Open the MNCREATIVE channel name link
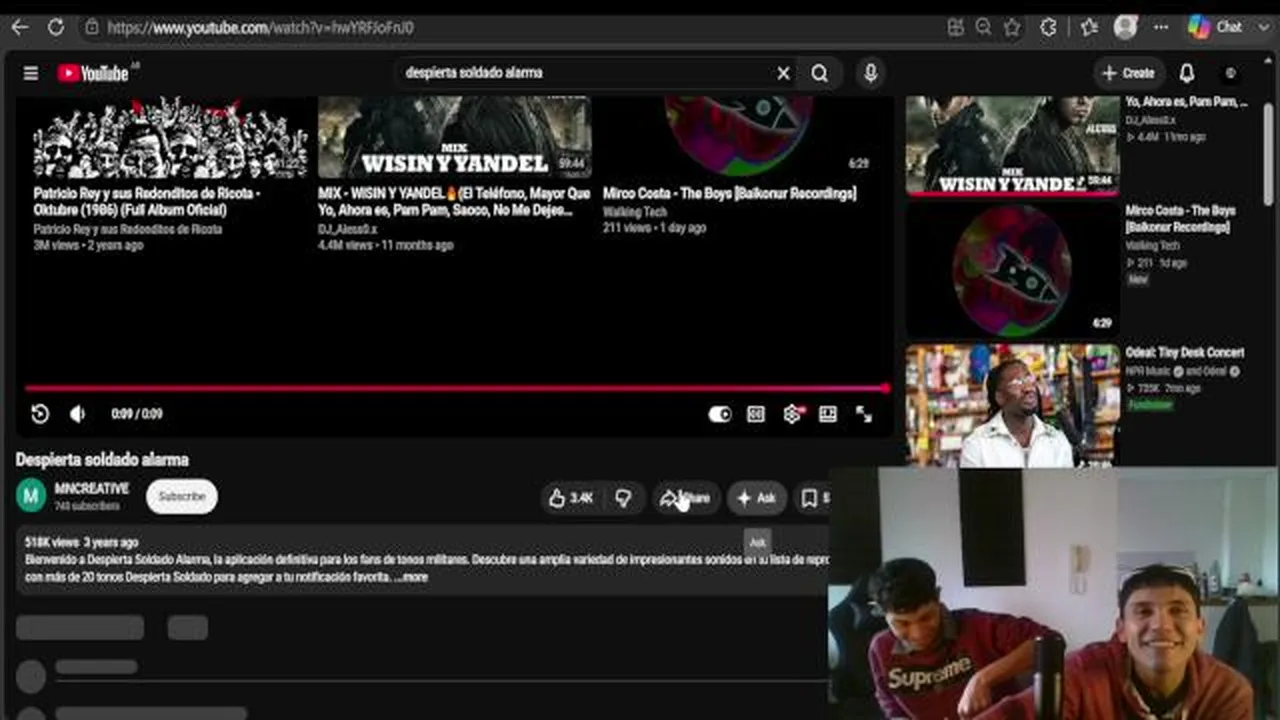The width and height of the screenshot is (1280, 720). [x=91, y=489]
